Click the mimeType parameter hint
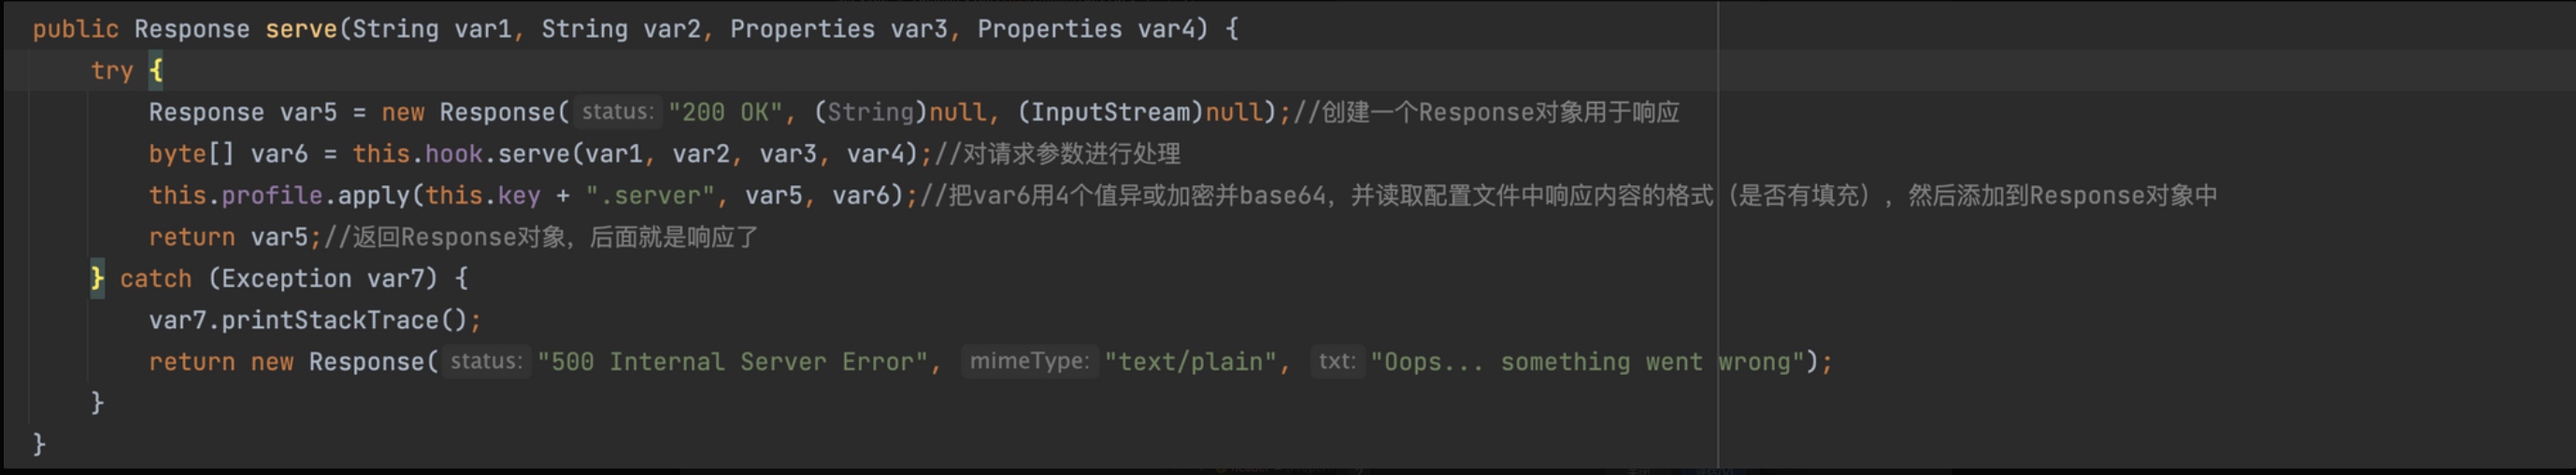 tap(1029, 361)
